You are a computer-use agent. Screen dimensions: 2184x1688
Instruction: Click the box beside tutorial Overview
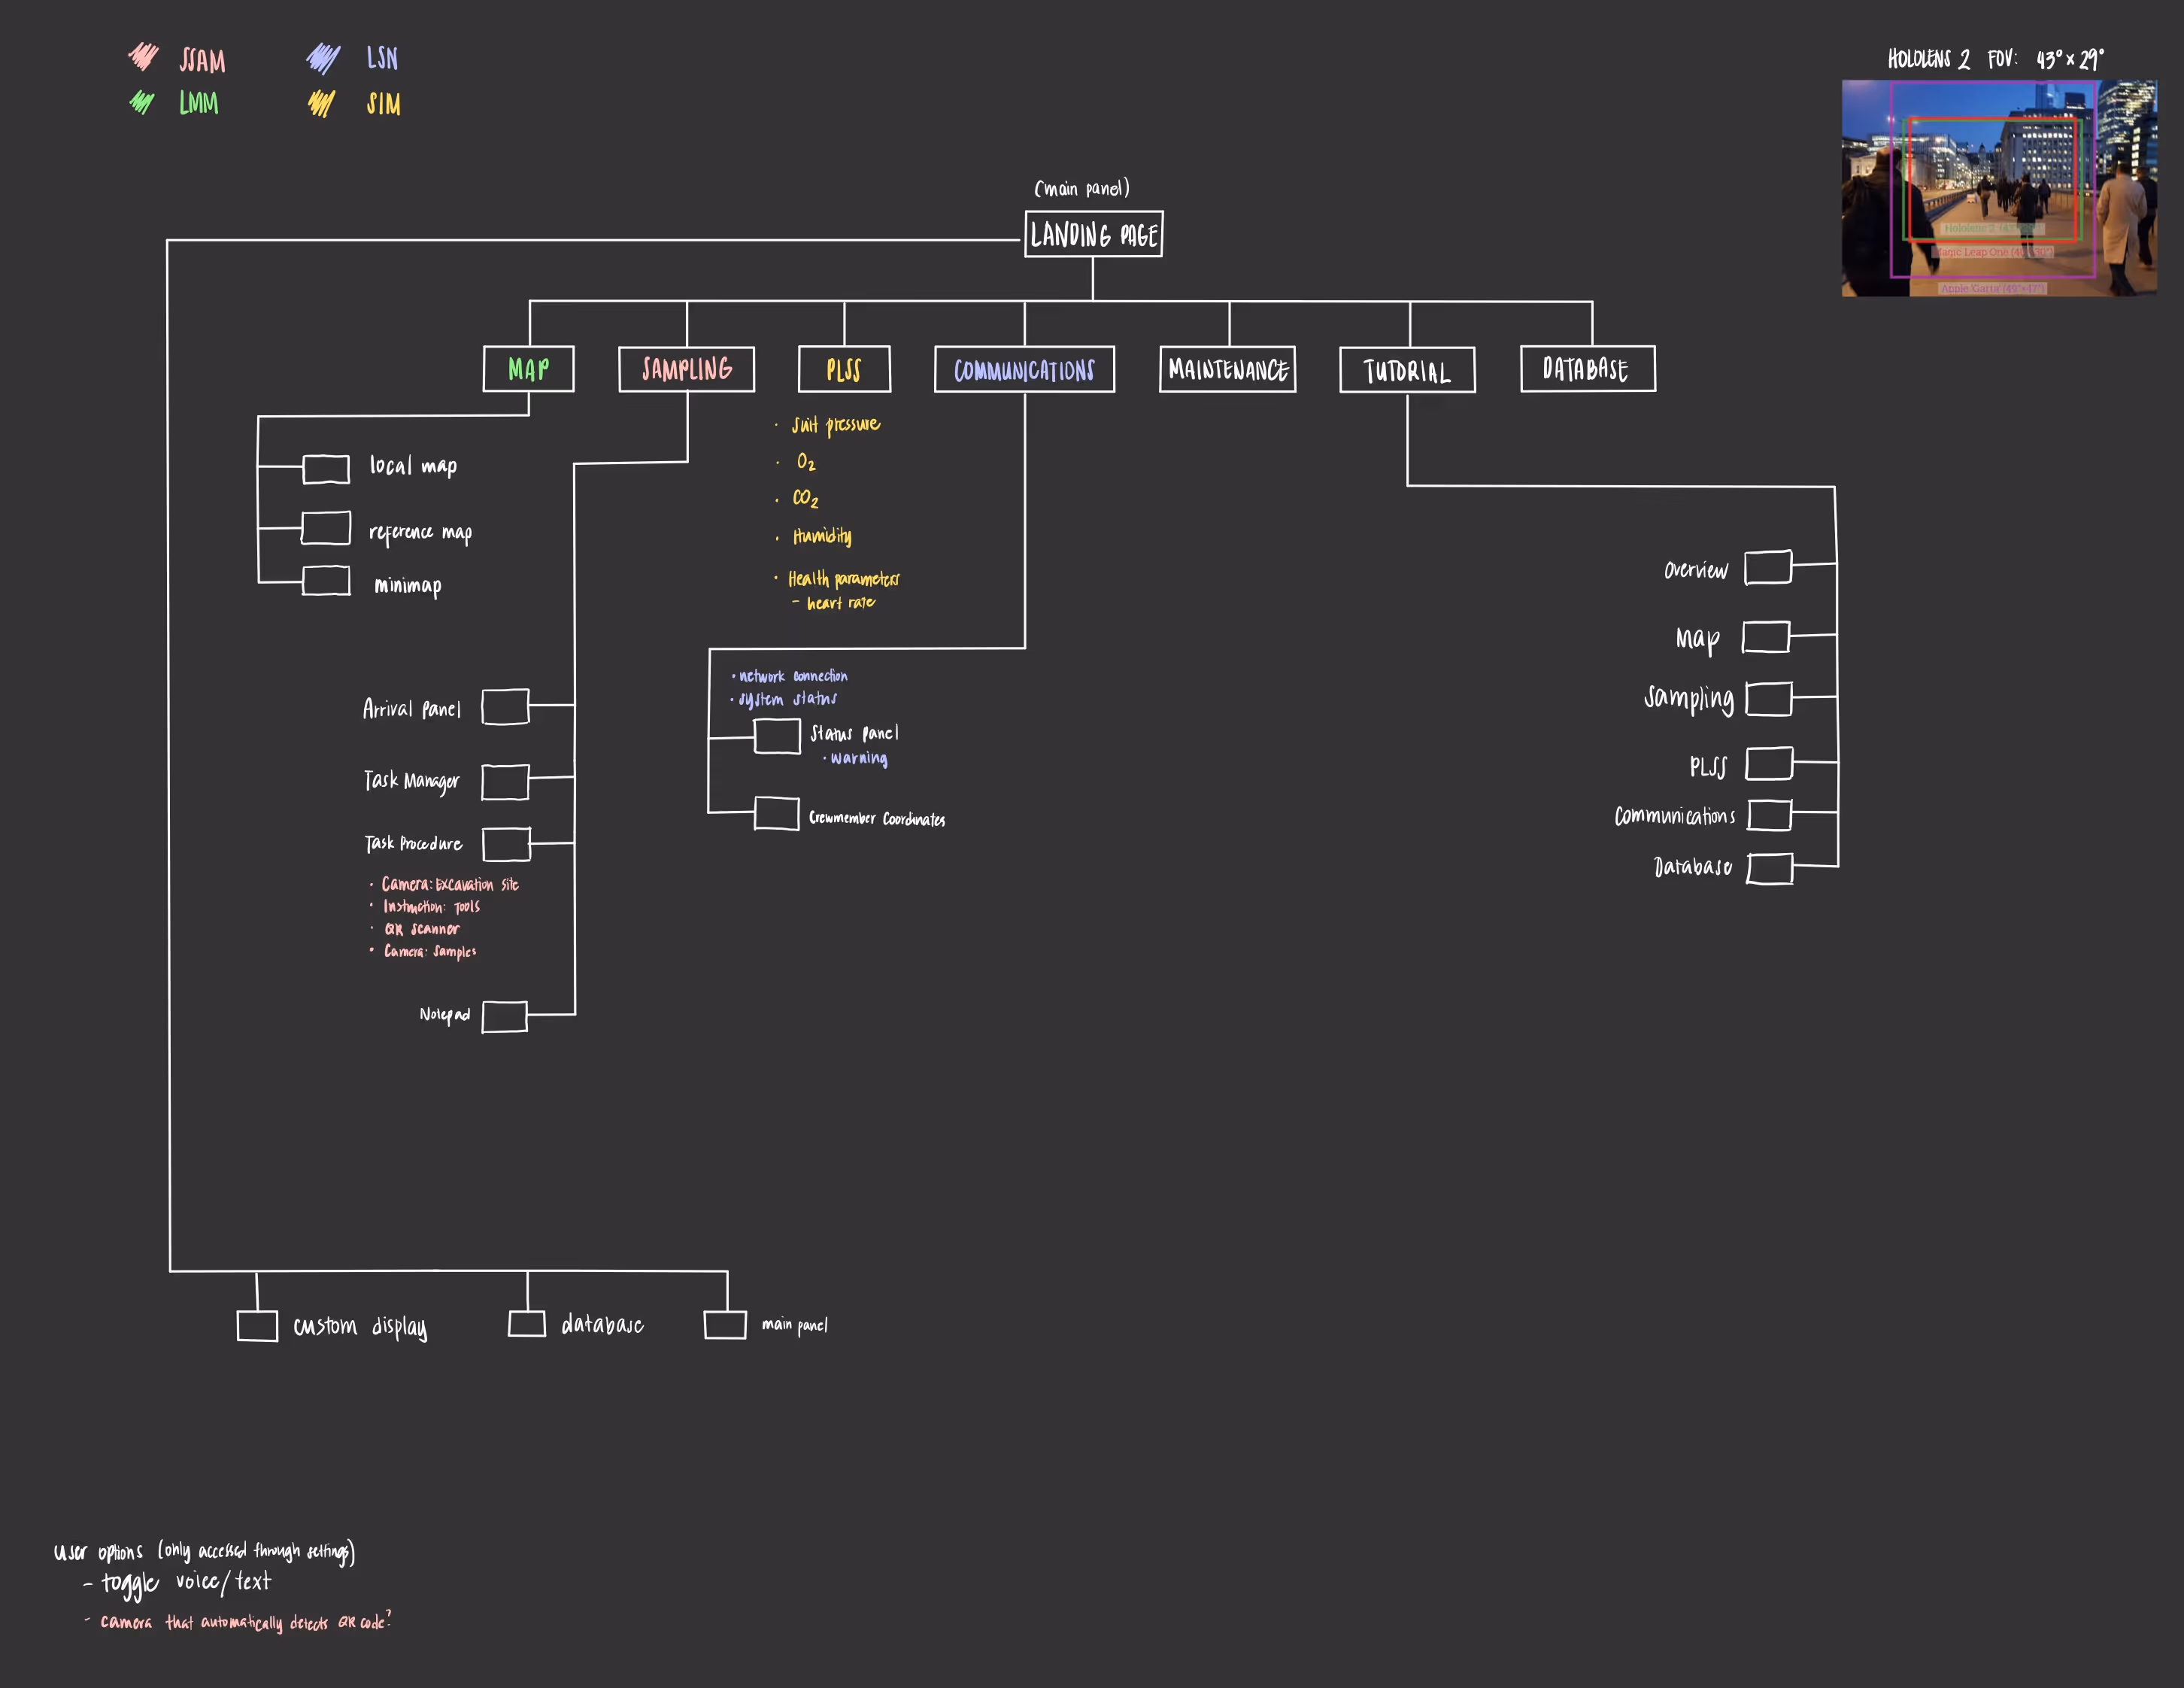point(1767,567)
